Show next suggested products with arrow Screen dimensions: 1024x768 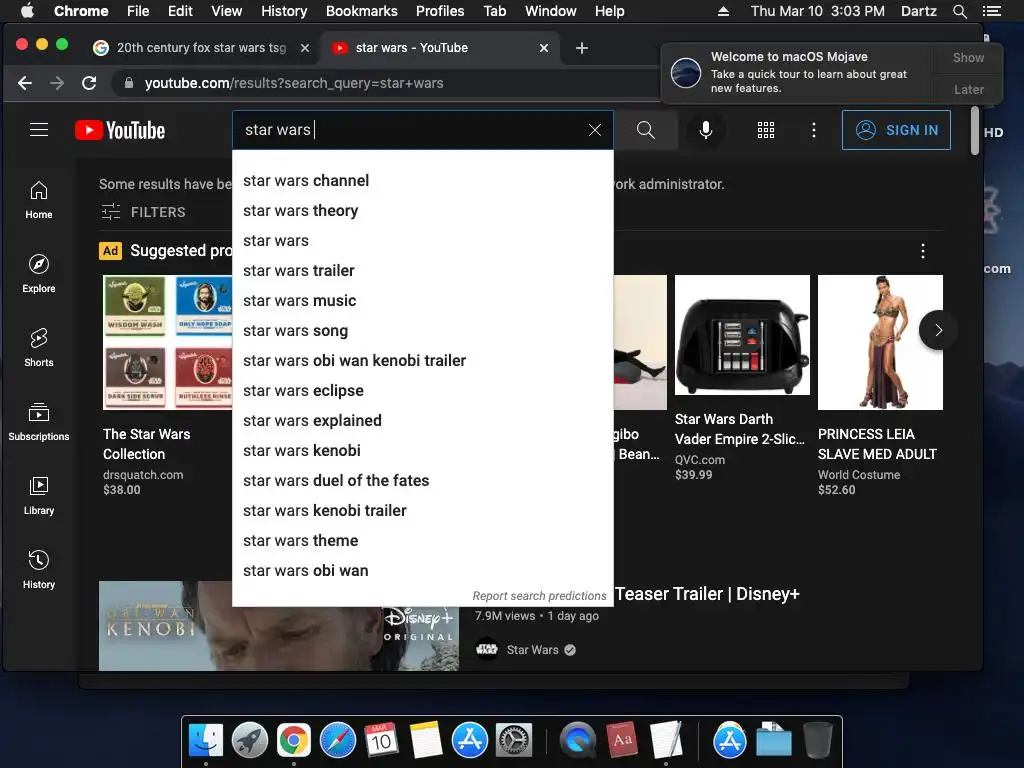pyautogui.click(x=938, y=330)
